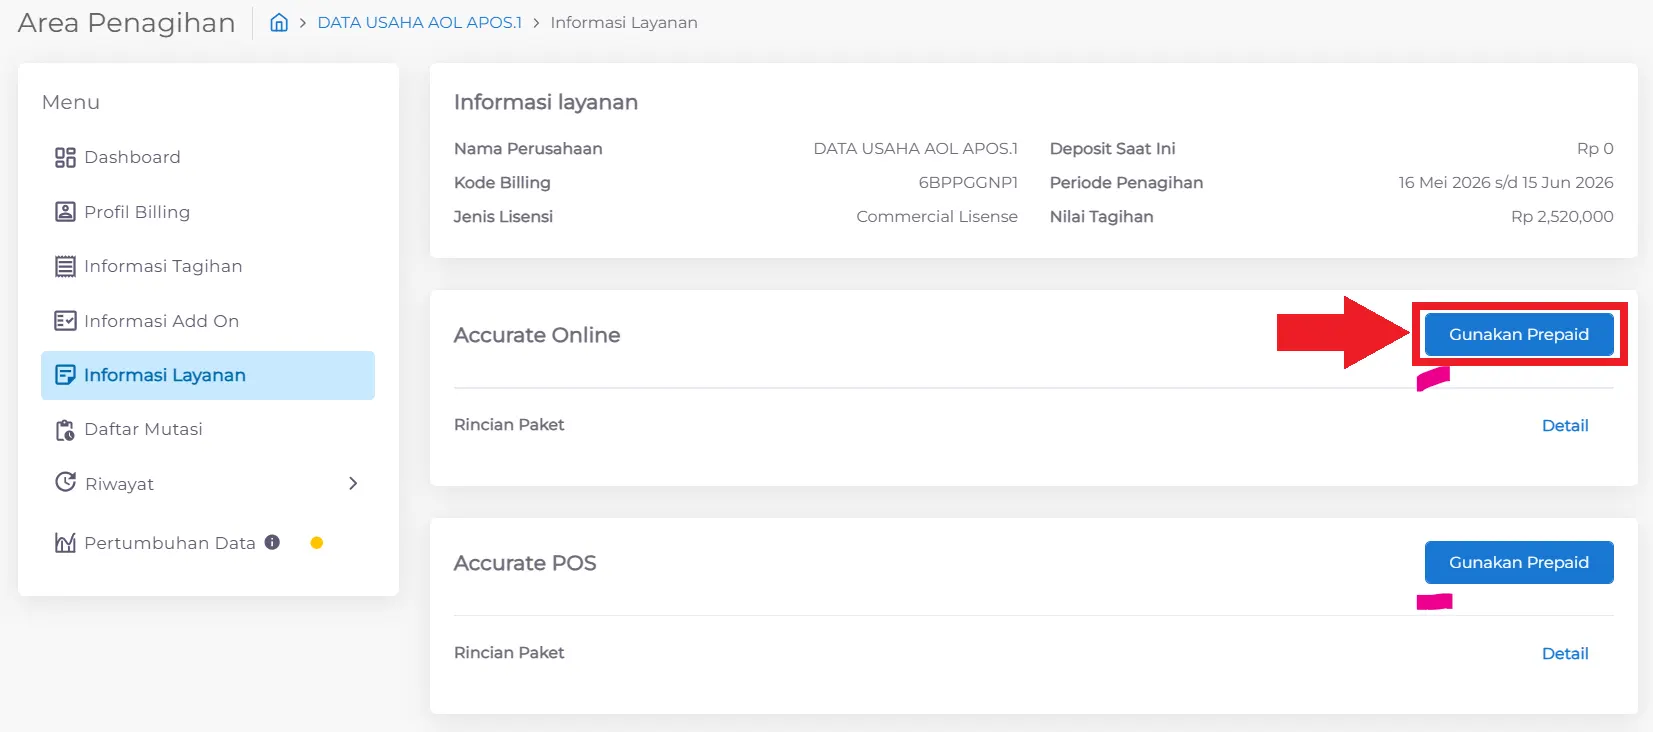Click the Accurate POS section heading
This screenshot has height=732, width=1653.
tap(525, 563)
